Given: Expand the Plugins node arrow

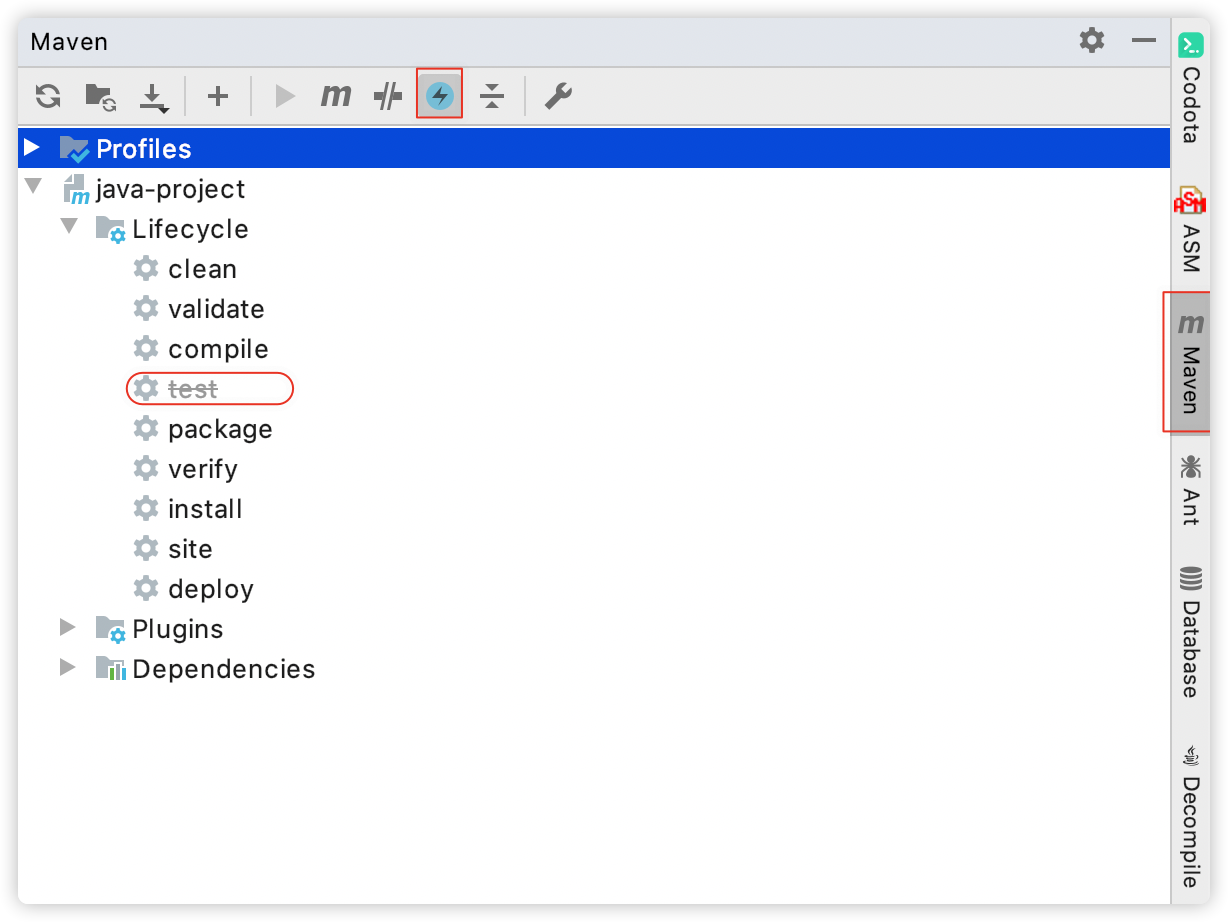Looking at the screenshot, I should [68, 628].
